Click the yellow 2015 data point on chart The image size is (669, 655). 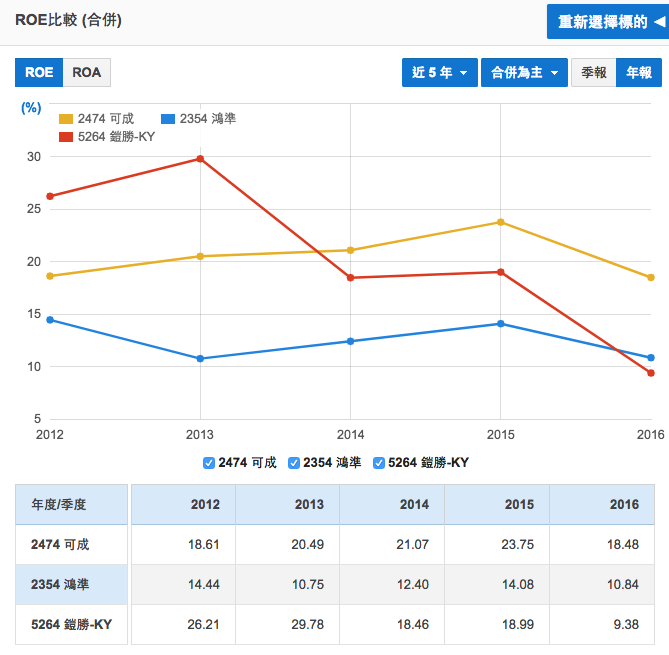[x=501, y=222]
